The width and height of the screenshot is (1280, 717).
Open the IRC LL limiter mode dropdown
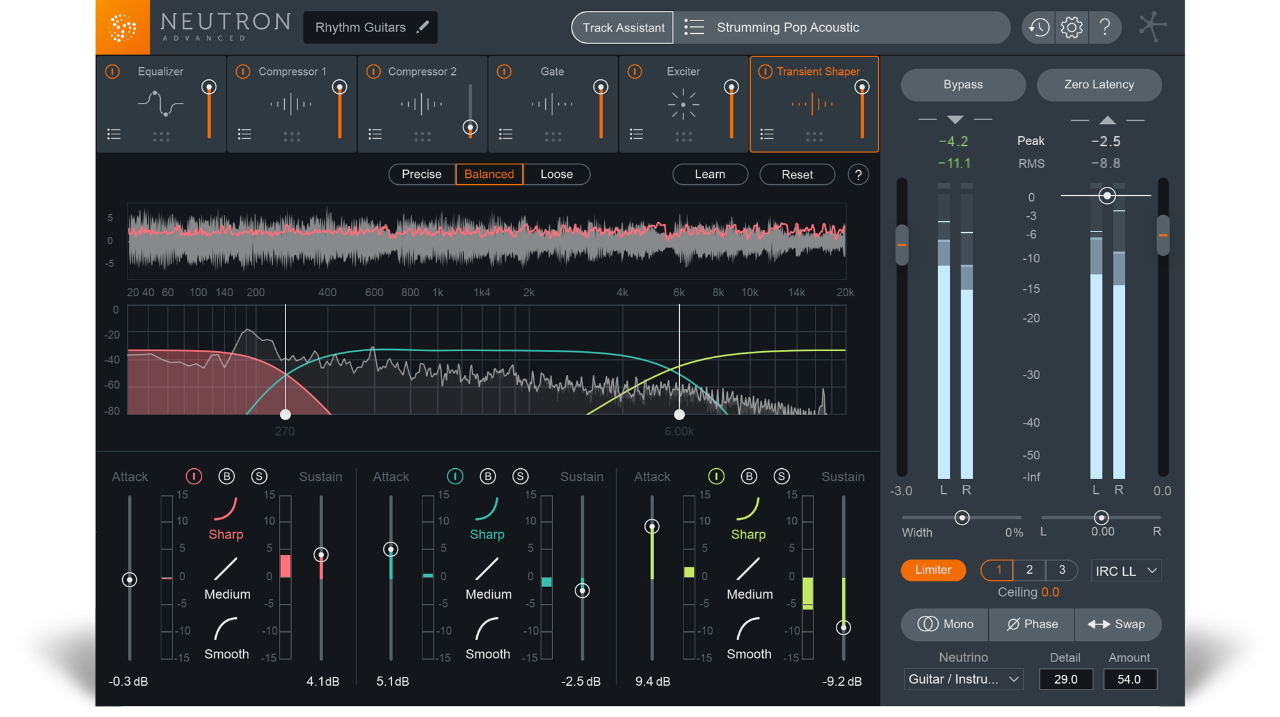point(1126,570)
